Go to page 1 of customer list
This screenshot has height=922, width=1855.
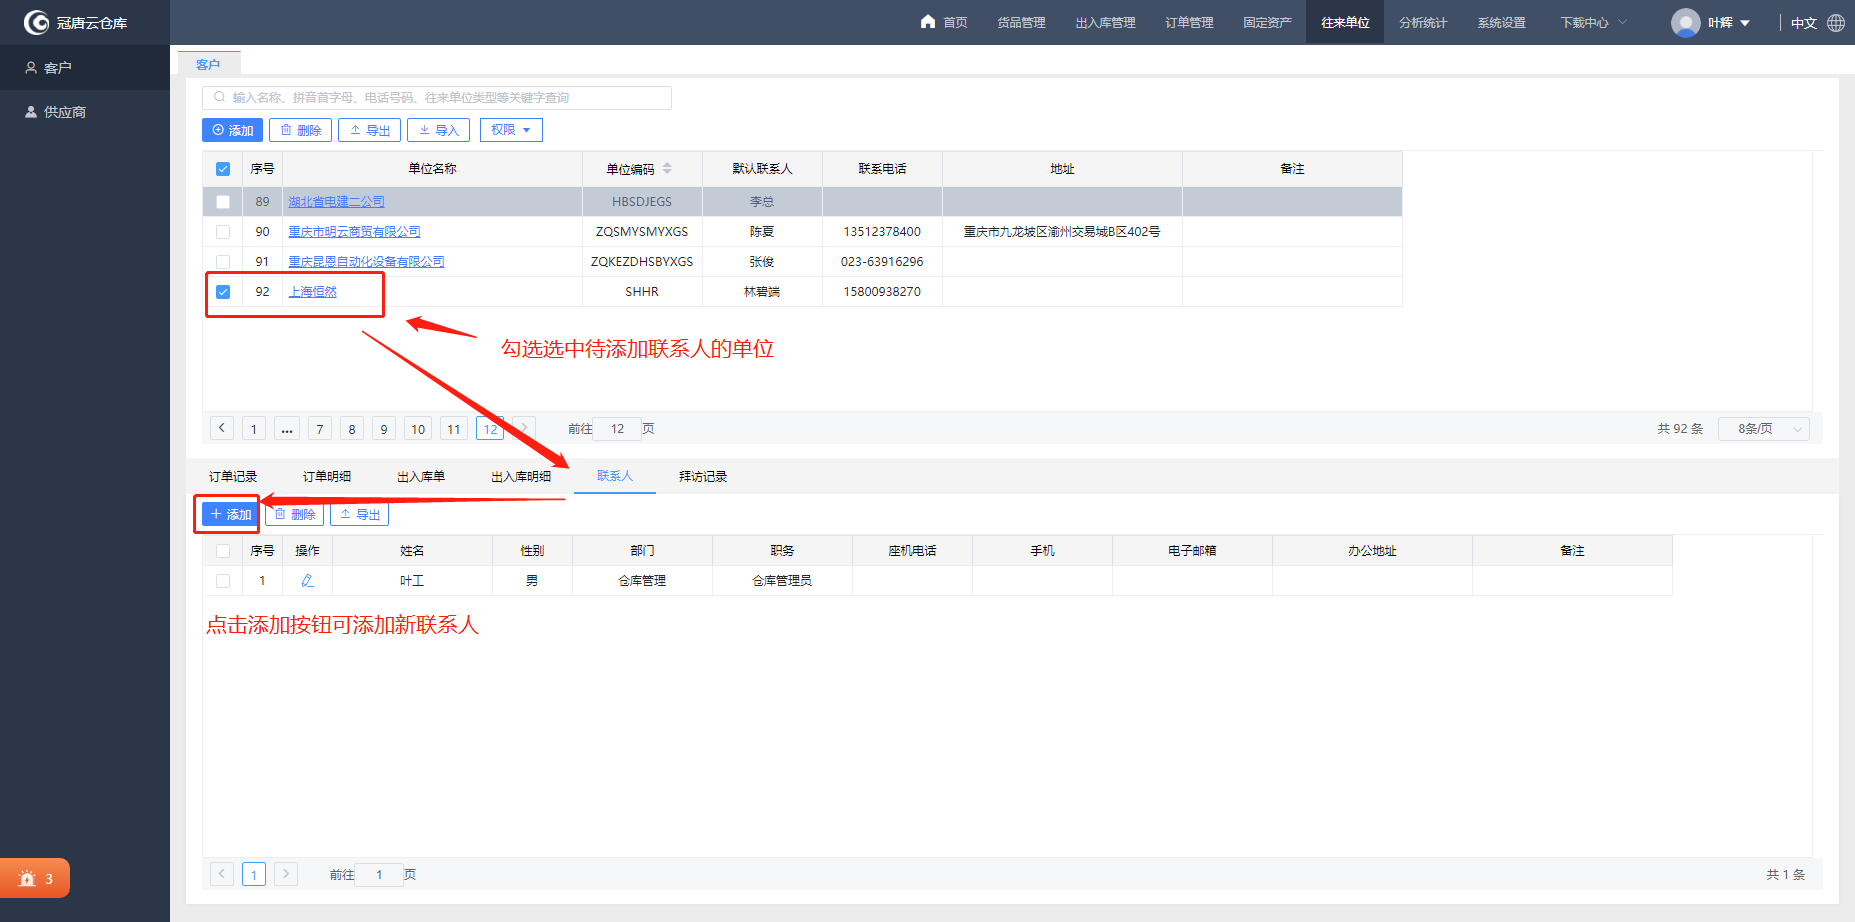coord(254,429)
